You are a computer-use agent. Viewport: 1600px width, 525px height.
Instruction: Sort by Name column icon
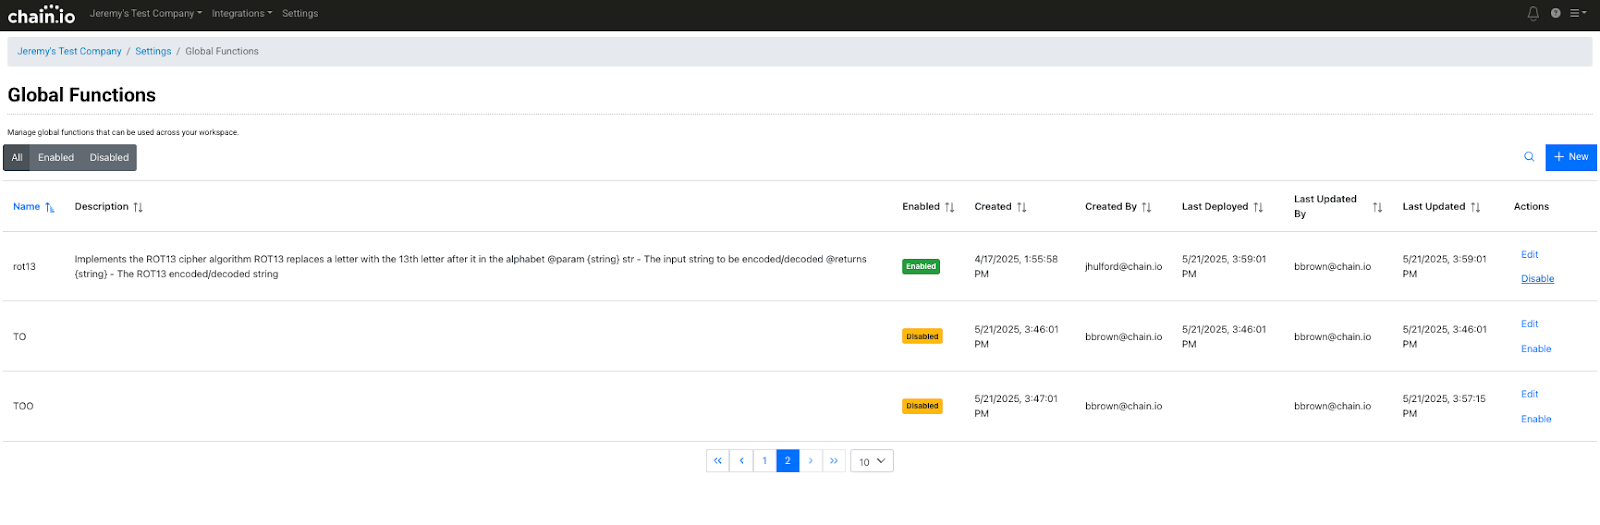(x=50, y=207)
